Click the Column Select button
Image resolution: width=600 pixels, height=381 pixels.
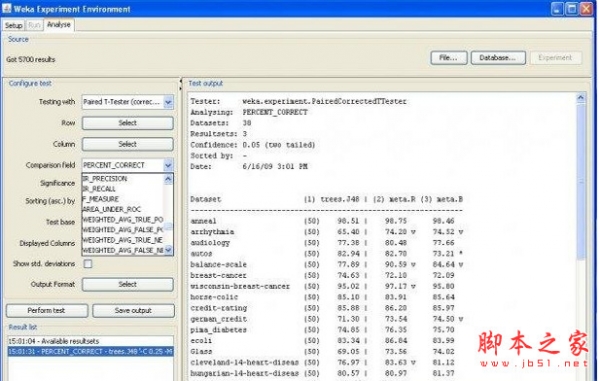(x=127, y=144)
